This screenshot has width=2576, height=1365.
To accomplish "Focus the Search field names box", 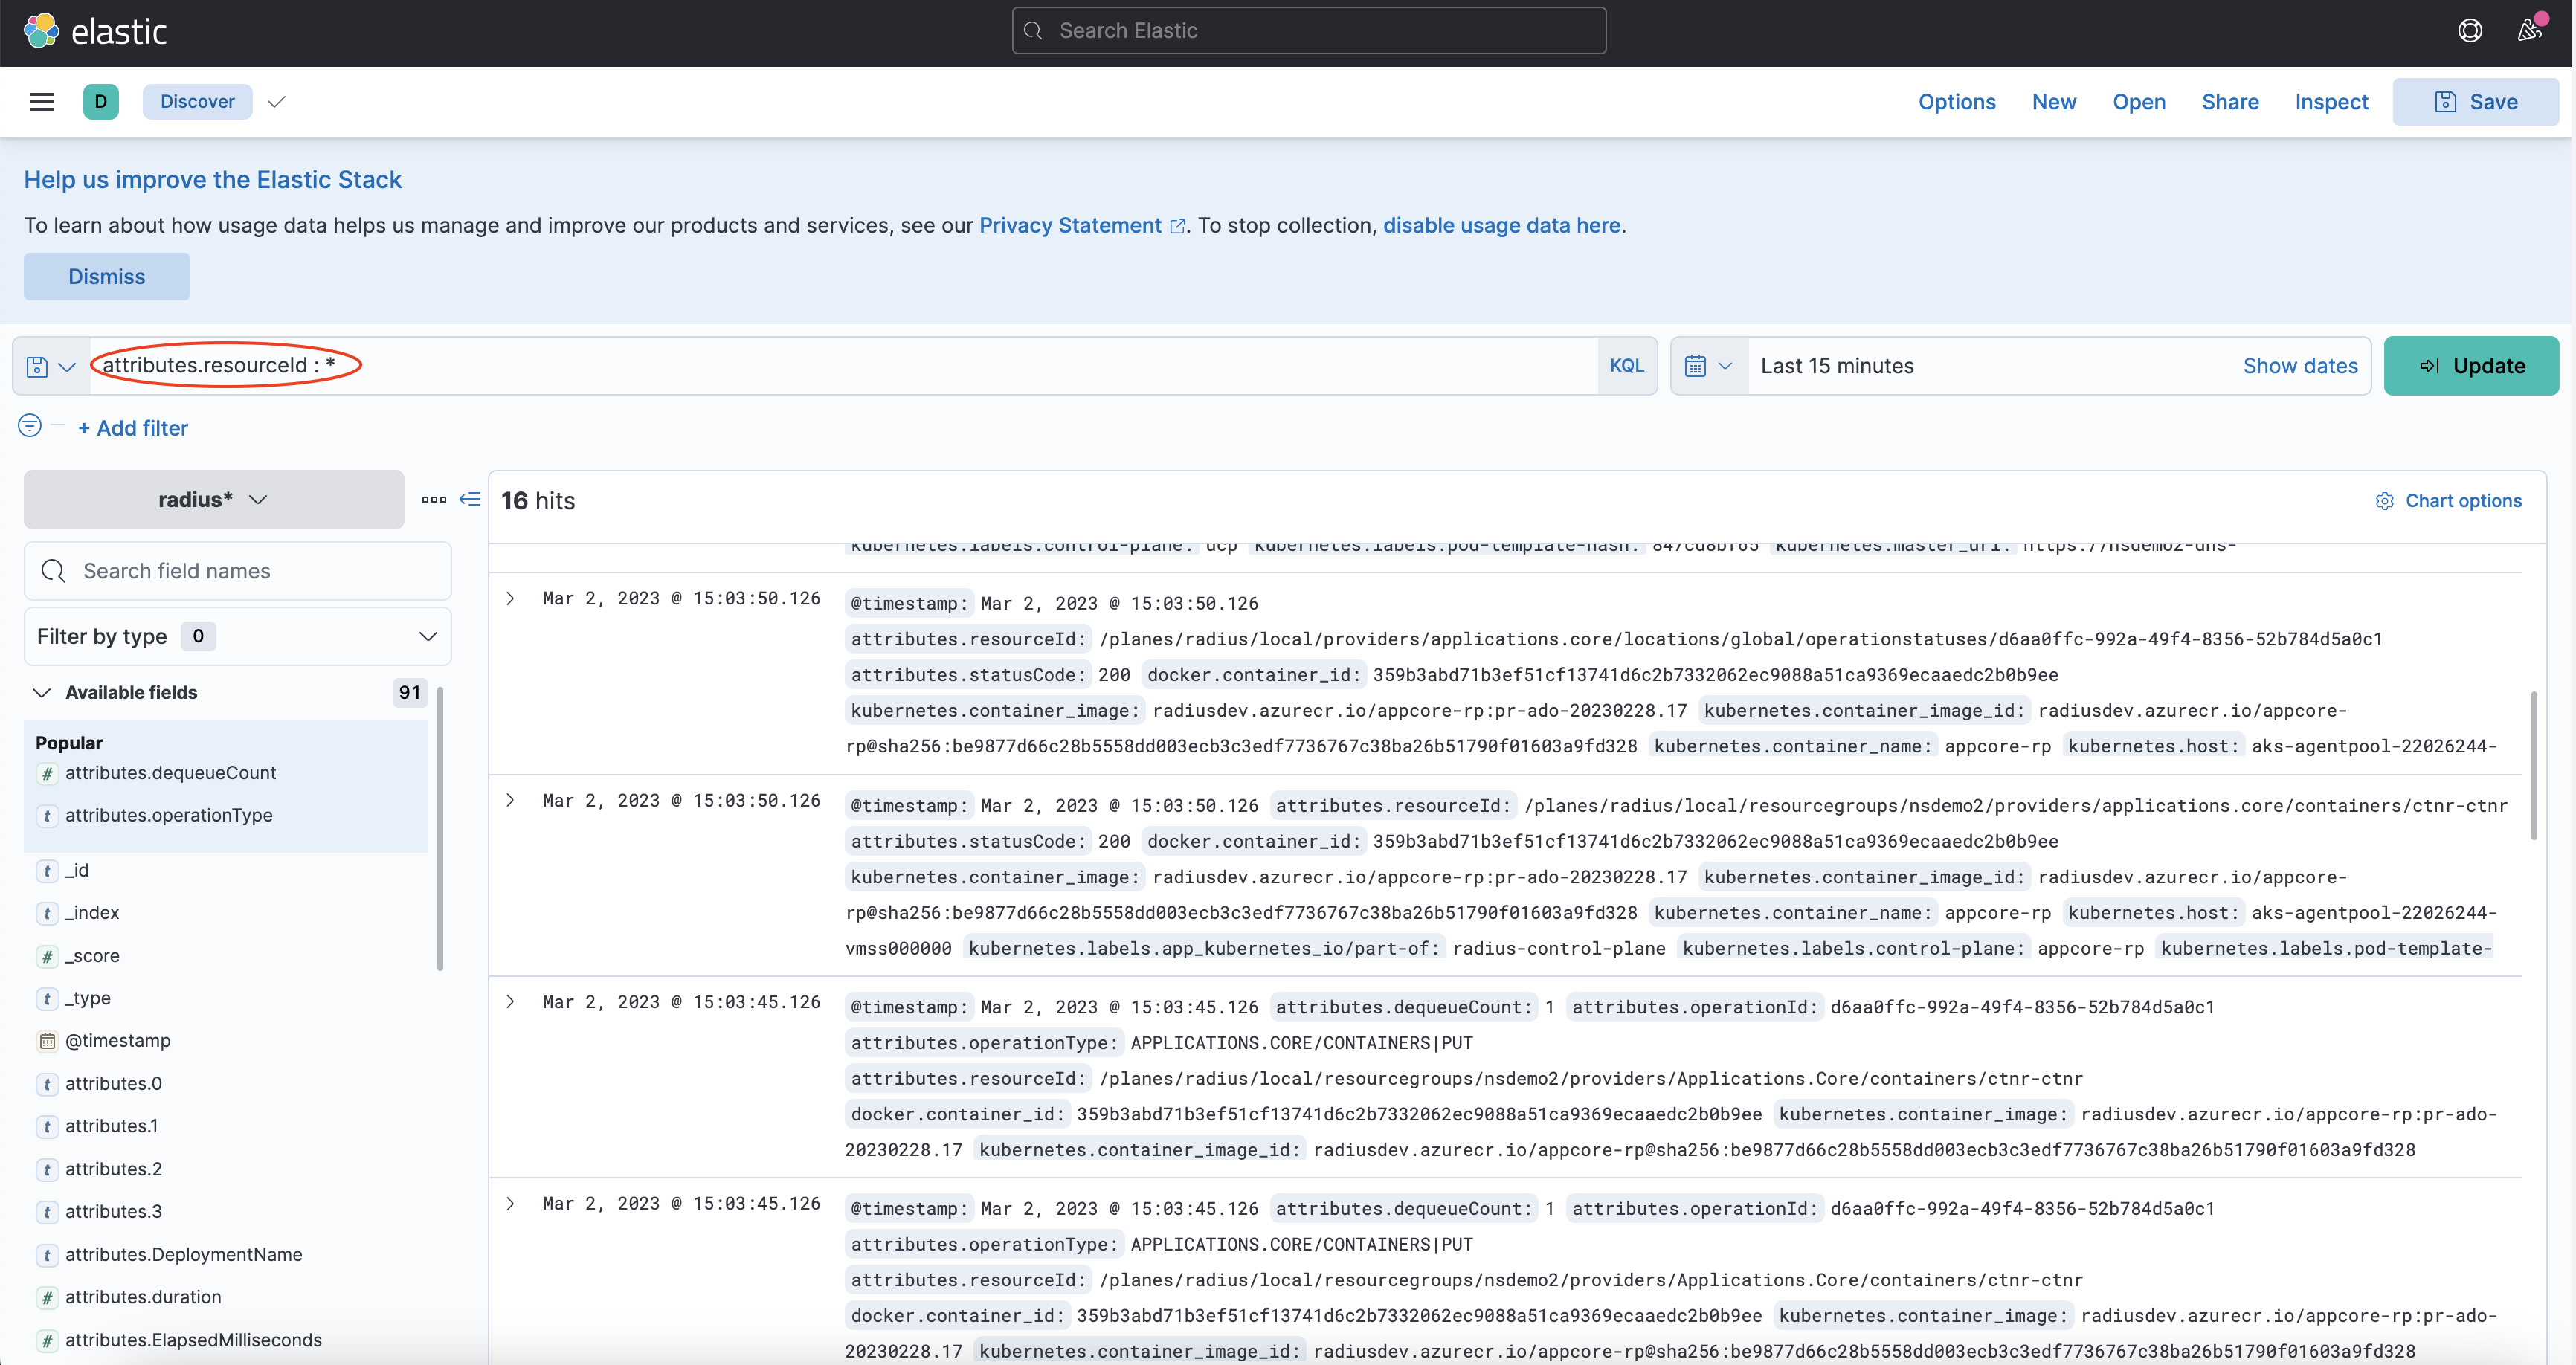I will [237, 571].
